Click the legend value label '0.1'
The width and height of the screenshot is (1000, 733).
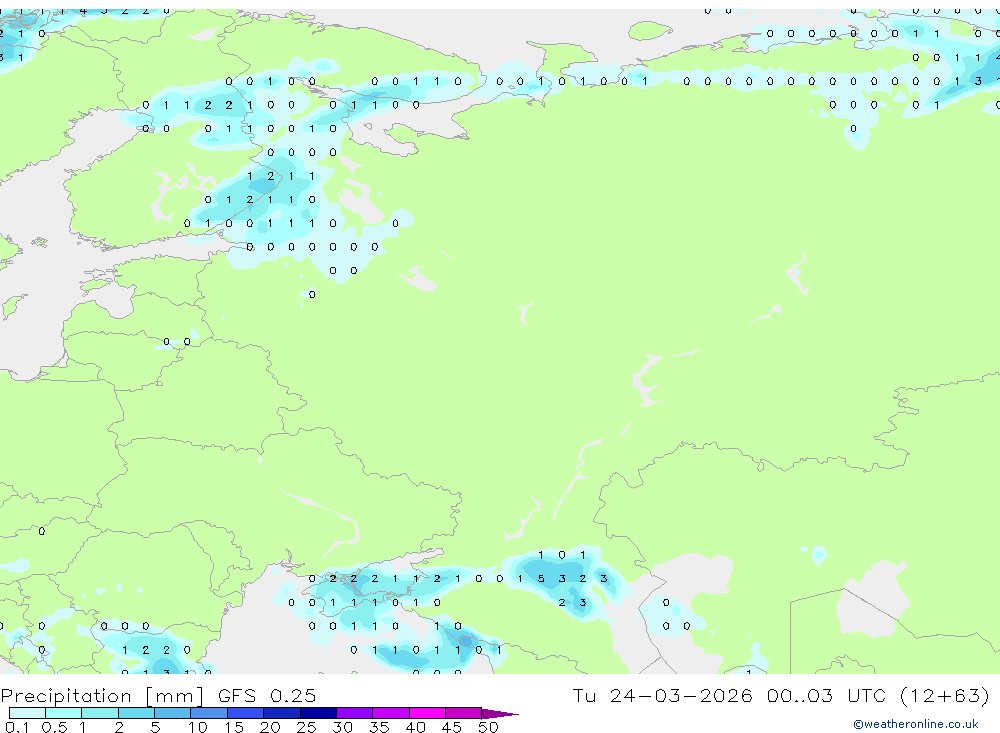coord(17,727)
